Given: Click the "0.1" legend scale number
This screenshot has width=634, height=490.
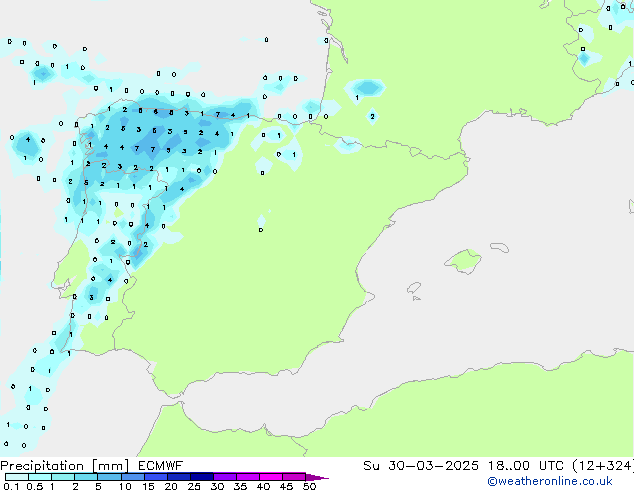Looking at the screenshot, I should click(x=11, y=486).
